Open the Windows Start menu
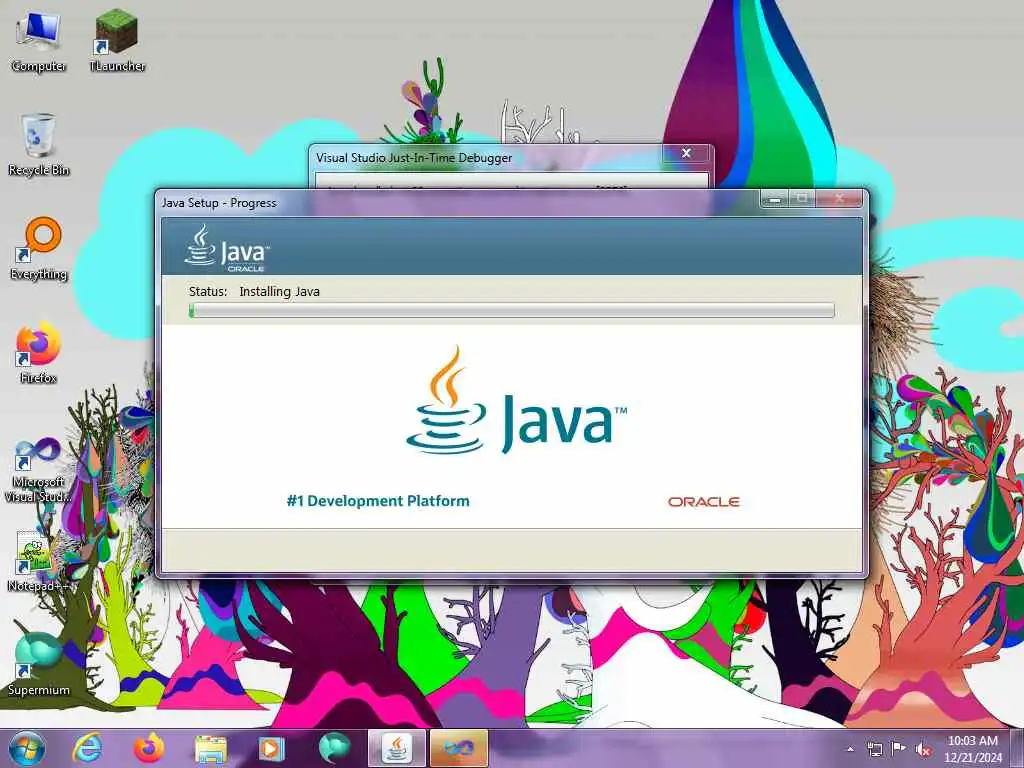The width and height of the screenshot is (1024, 768). click(27, 748)
